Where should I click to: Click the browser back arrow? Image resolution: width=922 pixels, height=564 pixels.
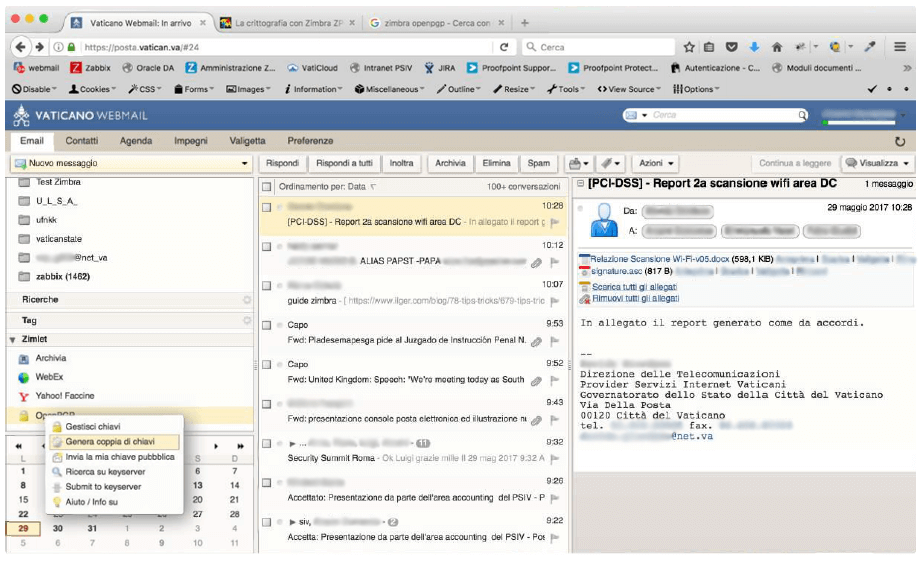[21, 47]
